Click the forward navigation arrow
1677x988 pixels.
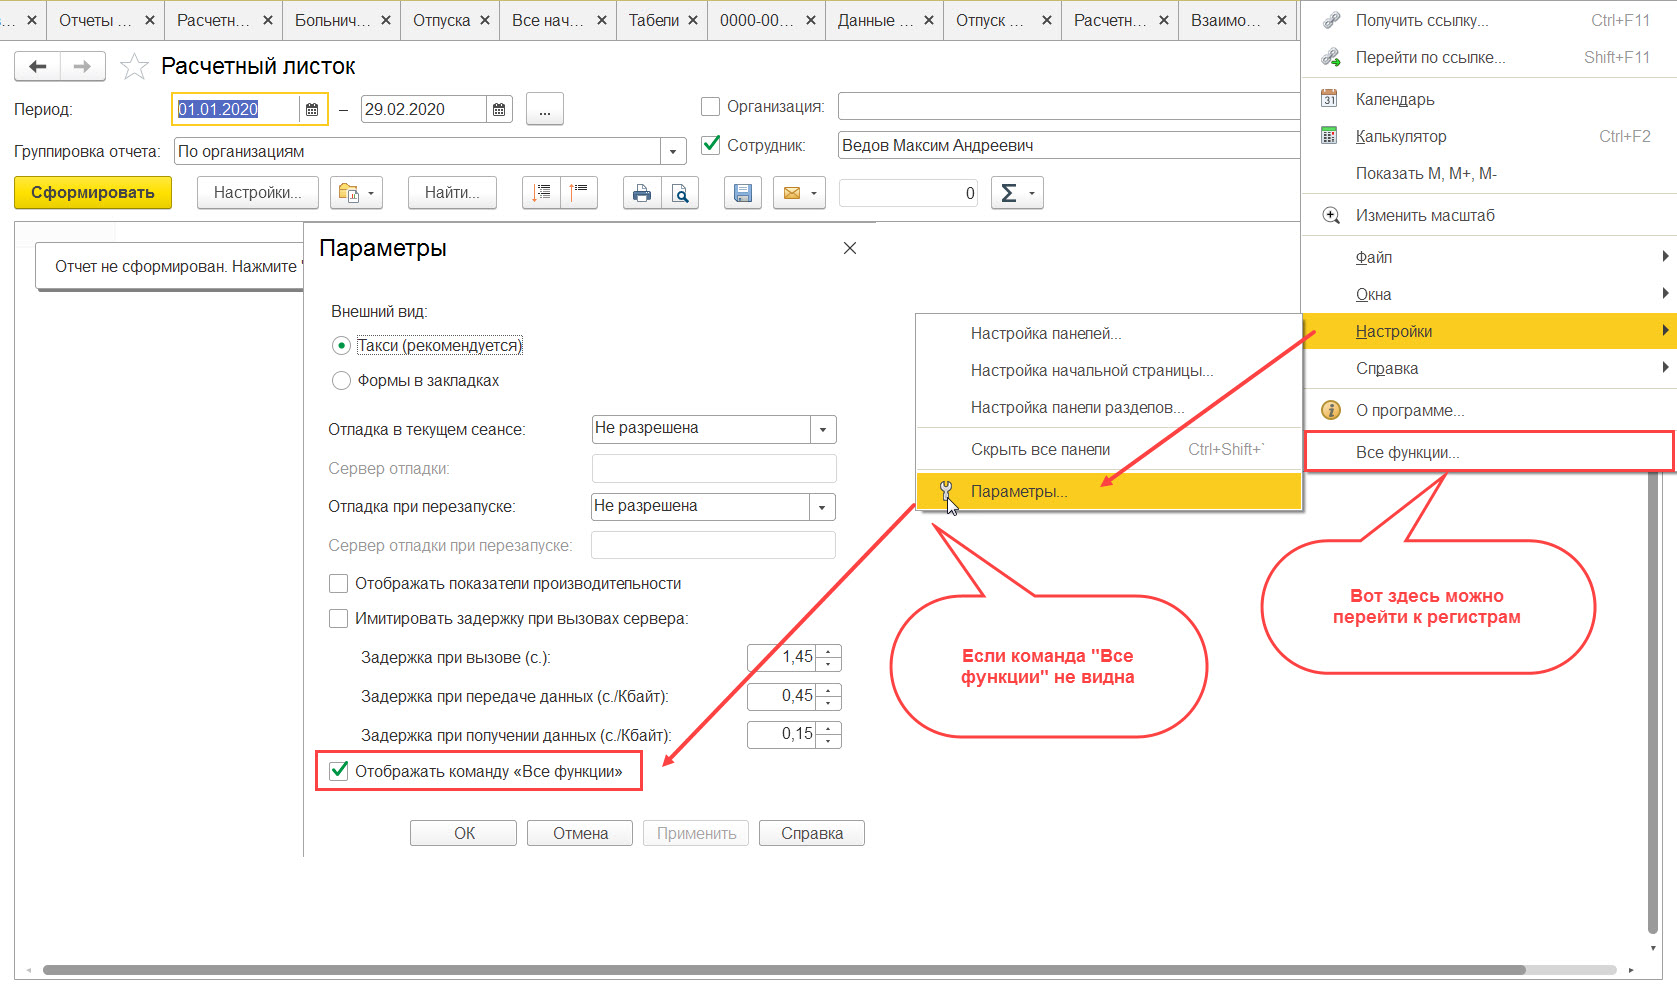(x=83, y=66)
